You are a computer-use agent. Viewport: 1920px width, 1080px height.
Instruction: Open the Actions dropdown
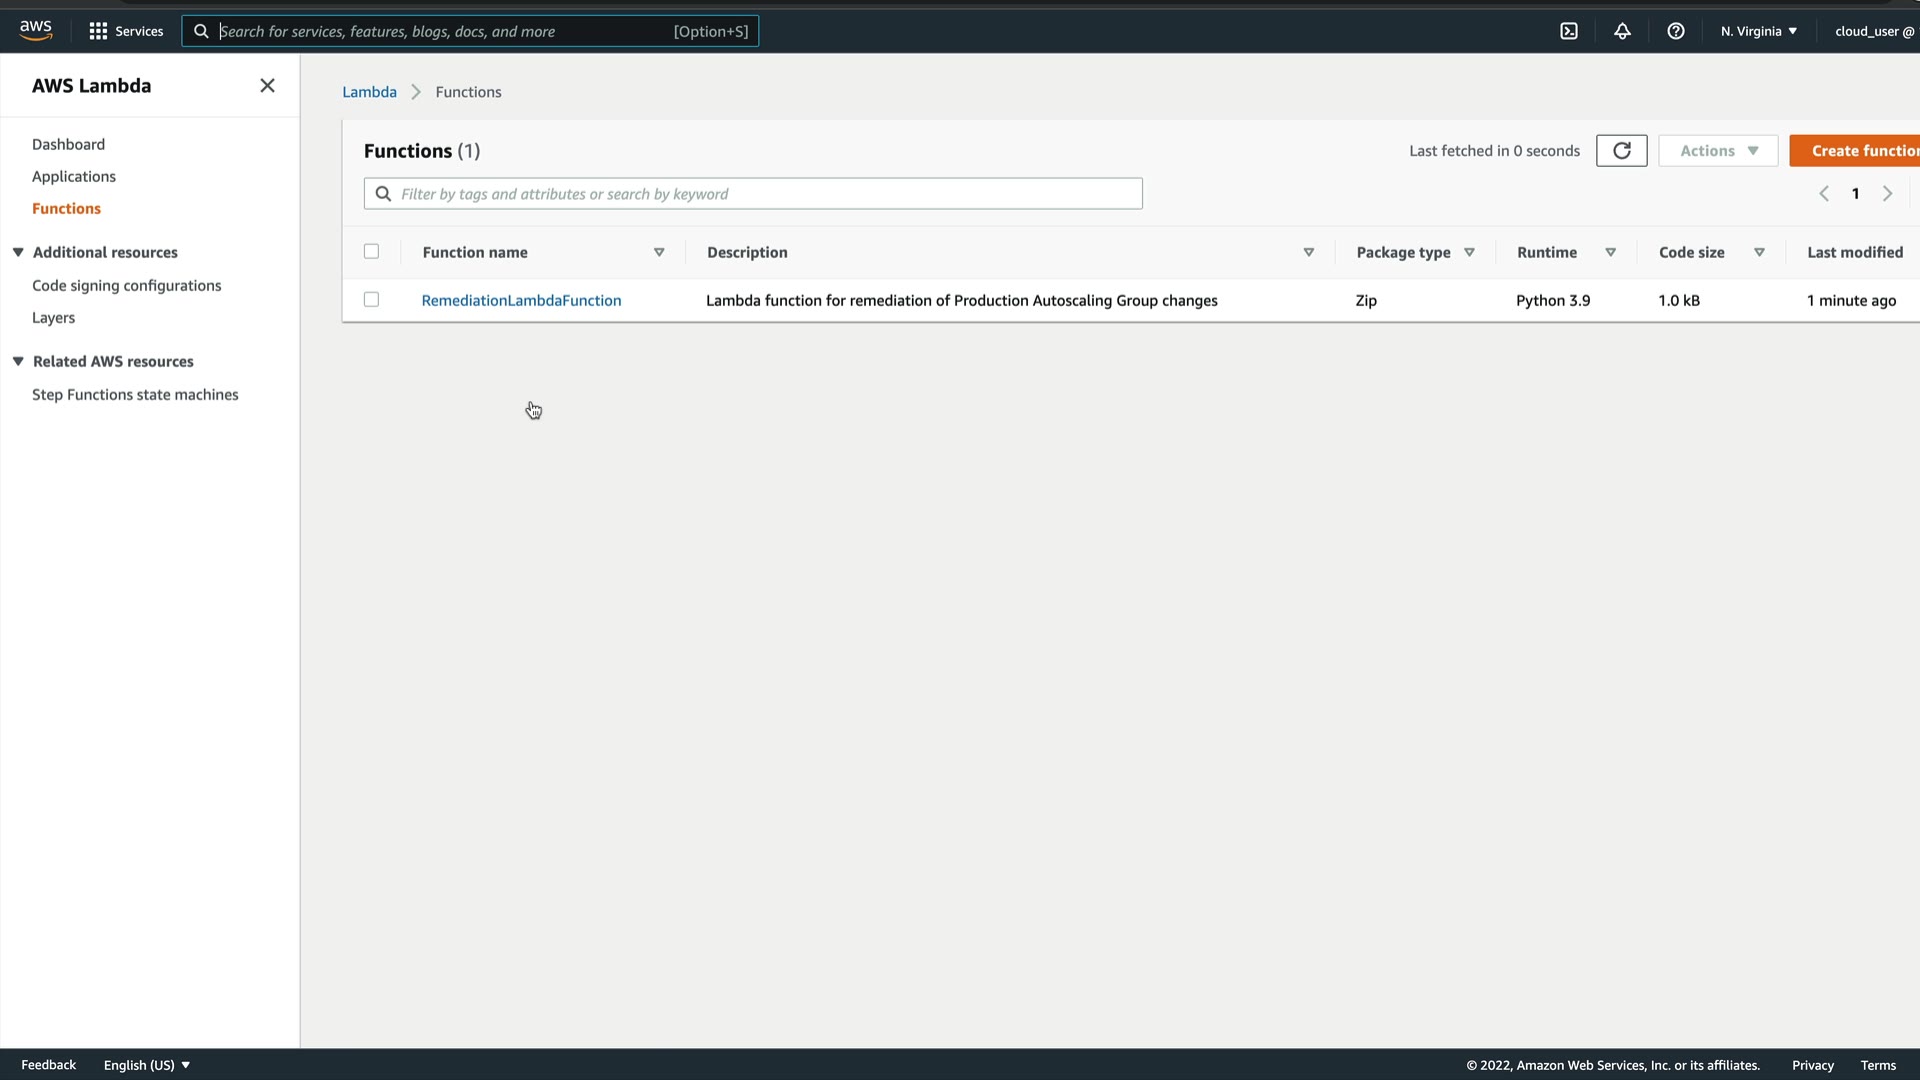pos(1717,151)
